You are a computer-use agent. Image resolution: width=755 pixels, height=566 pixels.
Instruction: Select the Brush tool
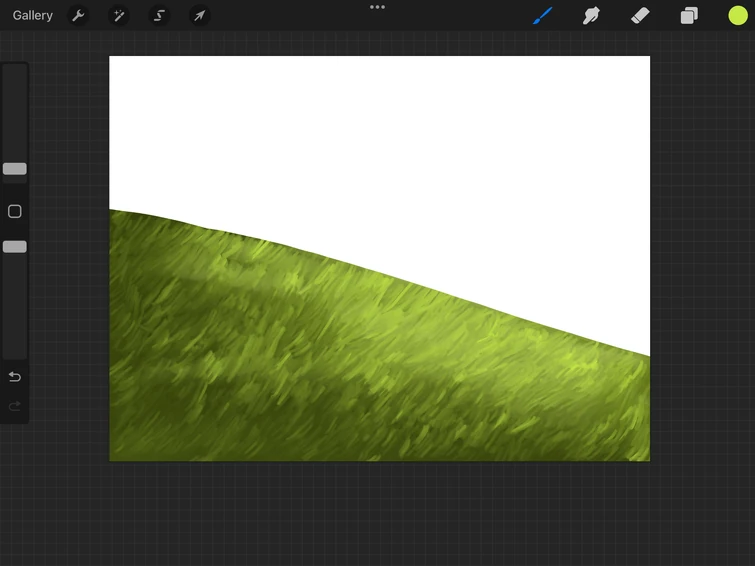tap(543, 16)
